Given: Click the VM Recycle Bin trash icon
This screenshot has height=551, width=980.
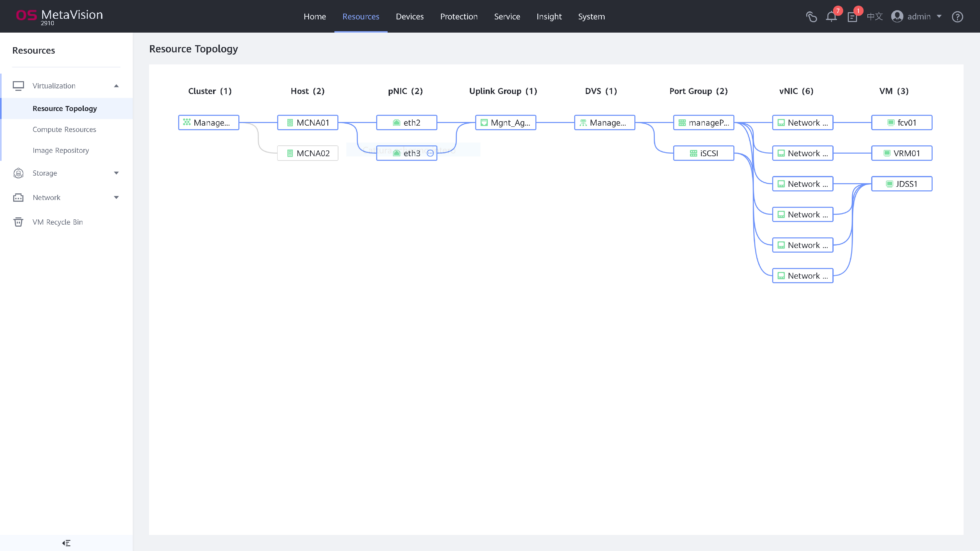Looking at the screenshot, I should point(19,222).
